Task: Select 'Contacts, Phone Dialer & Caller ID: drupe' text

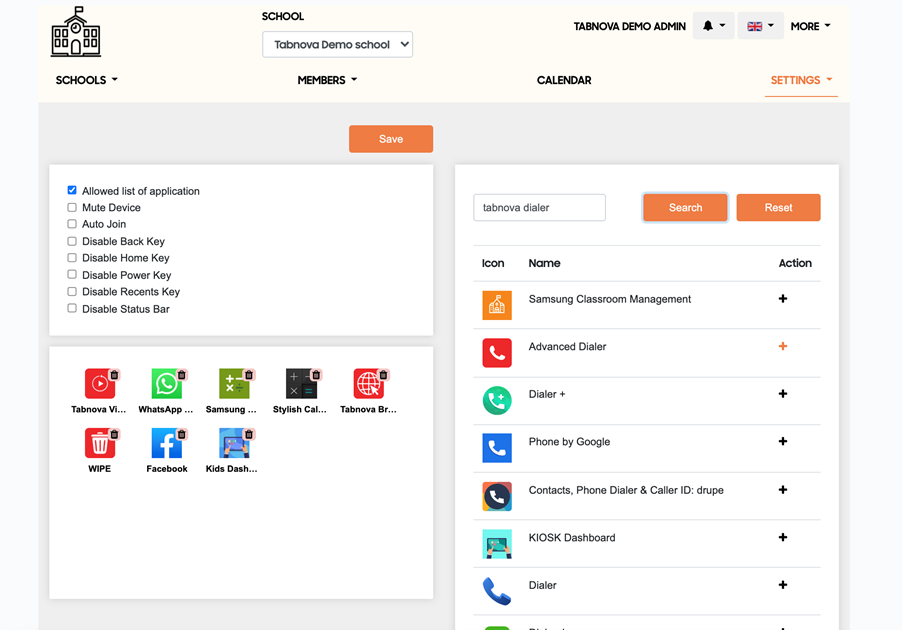Action: pos(626,490)
